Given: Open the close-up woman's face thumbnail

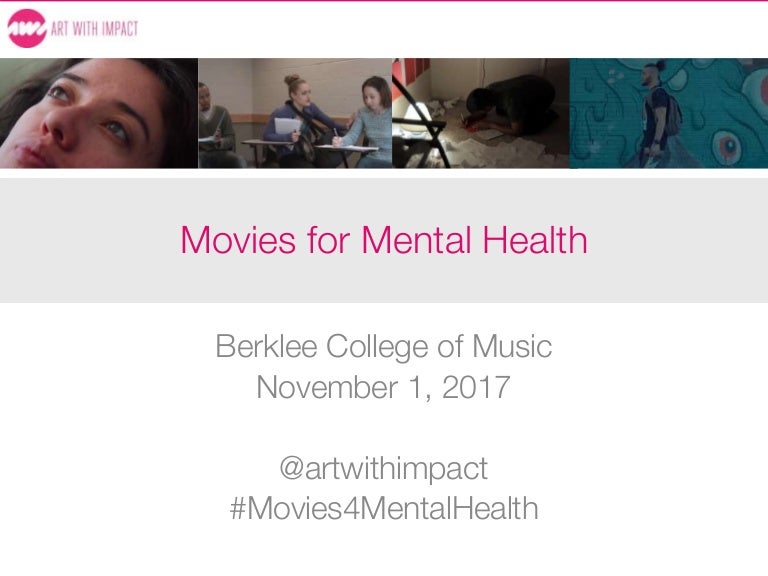Looking at the screenshot, I should (x=99, y=113).
